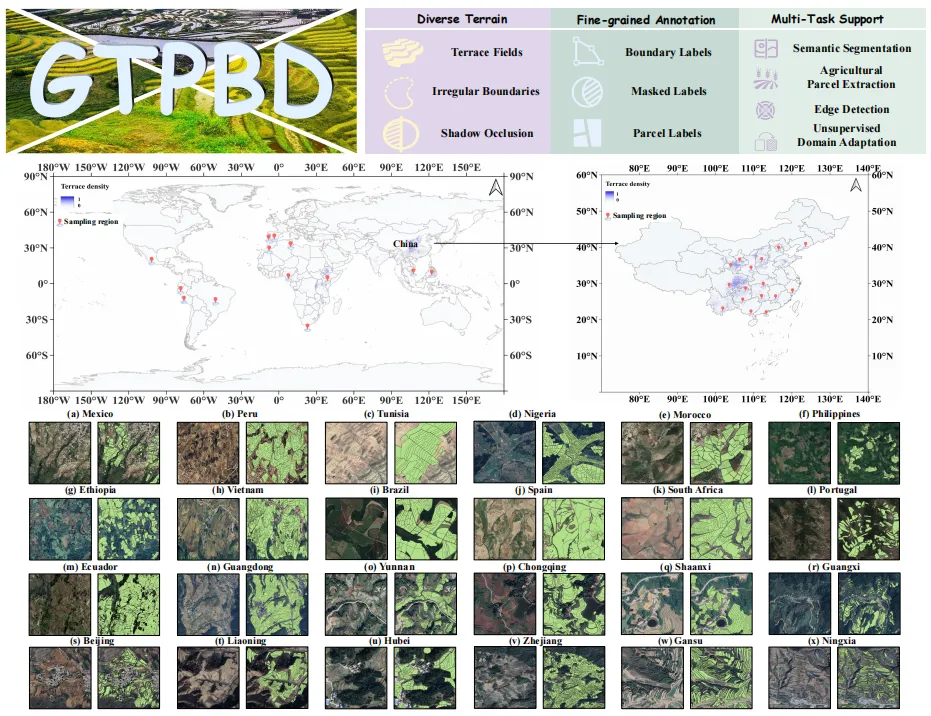931x716 pixels.
Task: Open the Gansu raw satellite image
Action: pos(652,677)
